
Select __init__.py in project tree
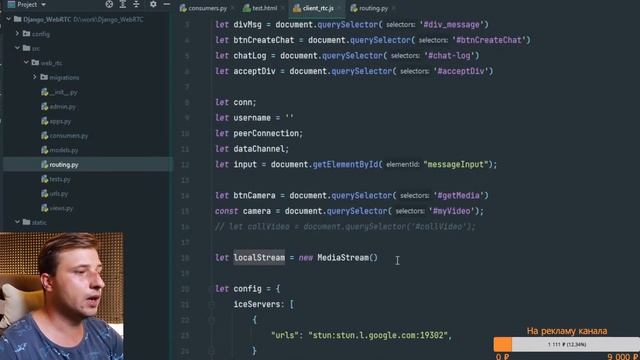59,92
